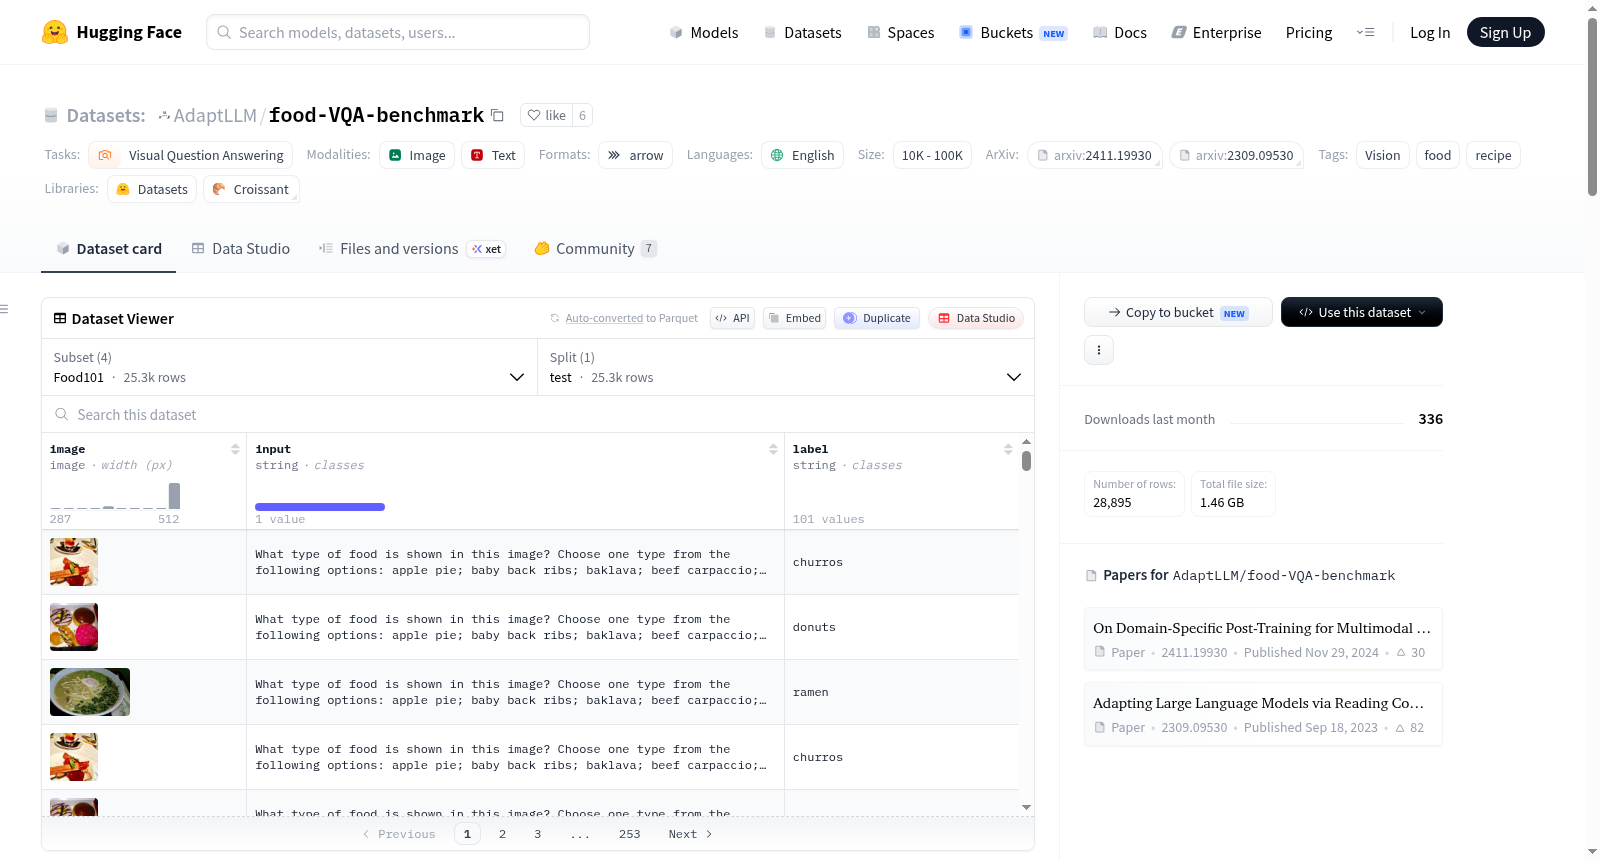Click the like heart button
Viewport: 1600px width, 861px height.
pos(546,115)
